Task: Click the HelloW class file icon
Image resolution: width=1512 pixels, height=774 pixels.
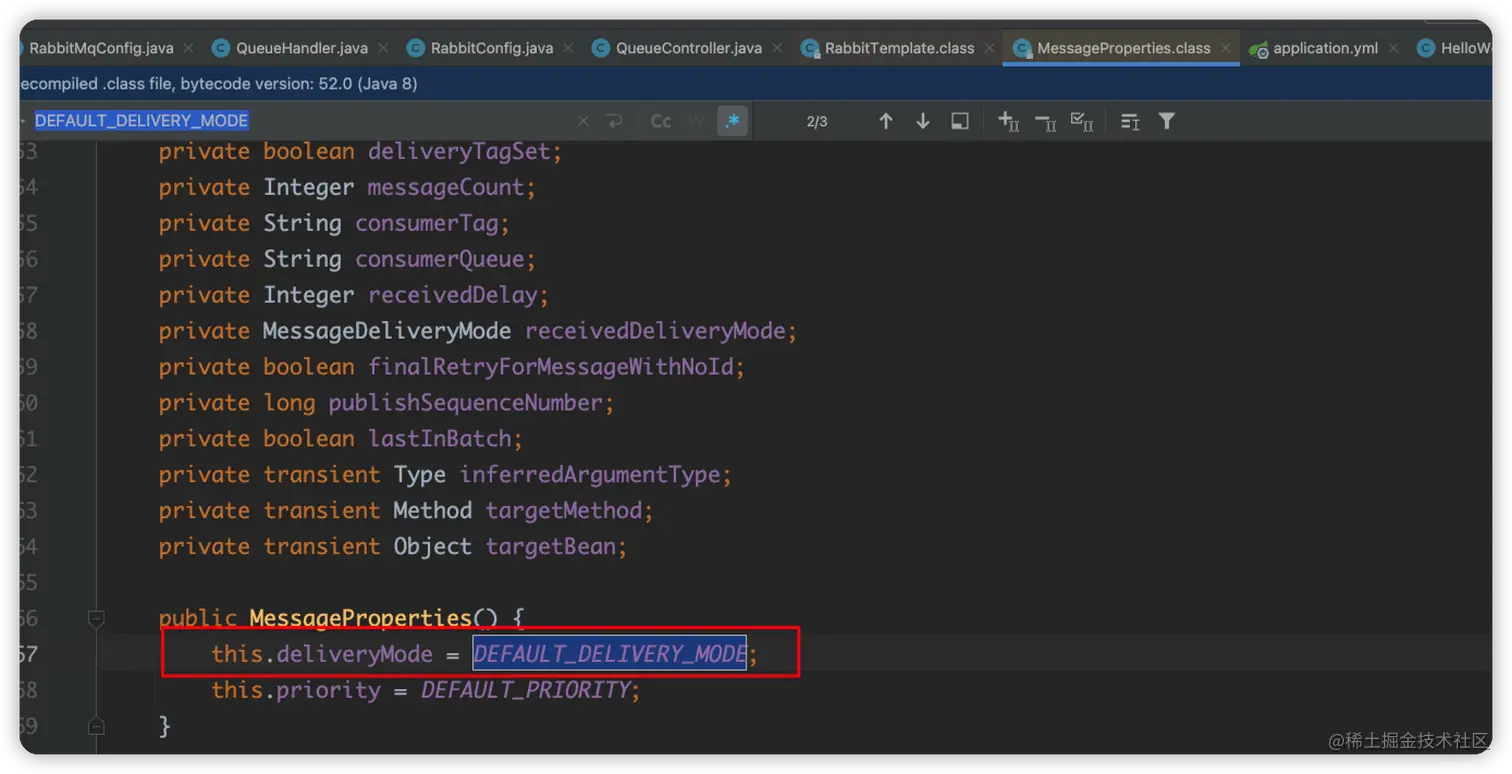Action: [x=1425, y=48]
